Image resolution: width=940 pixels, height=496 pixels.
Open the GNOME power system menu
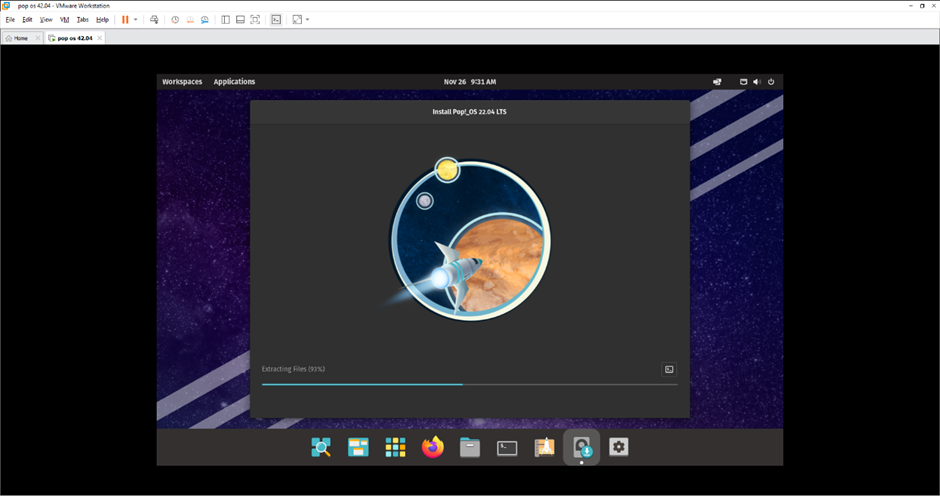[771, 82]
